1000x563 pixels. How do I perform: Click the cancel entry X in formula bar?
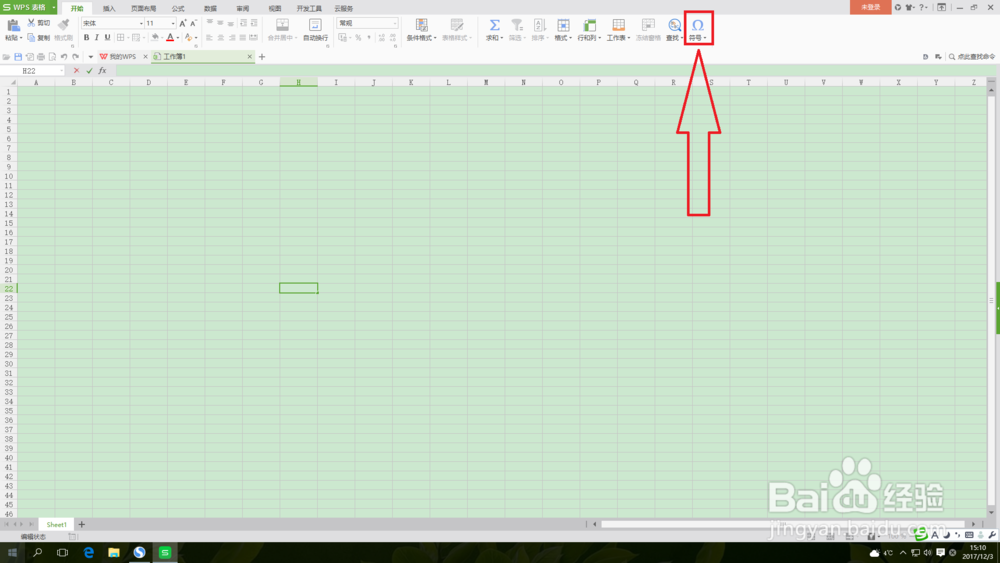click(77, 71)
